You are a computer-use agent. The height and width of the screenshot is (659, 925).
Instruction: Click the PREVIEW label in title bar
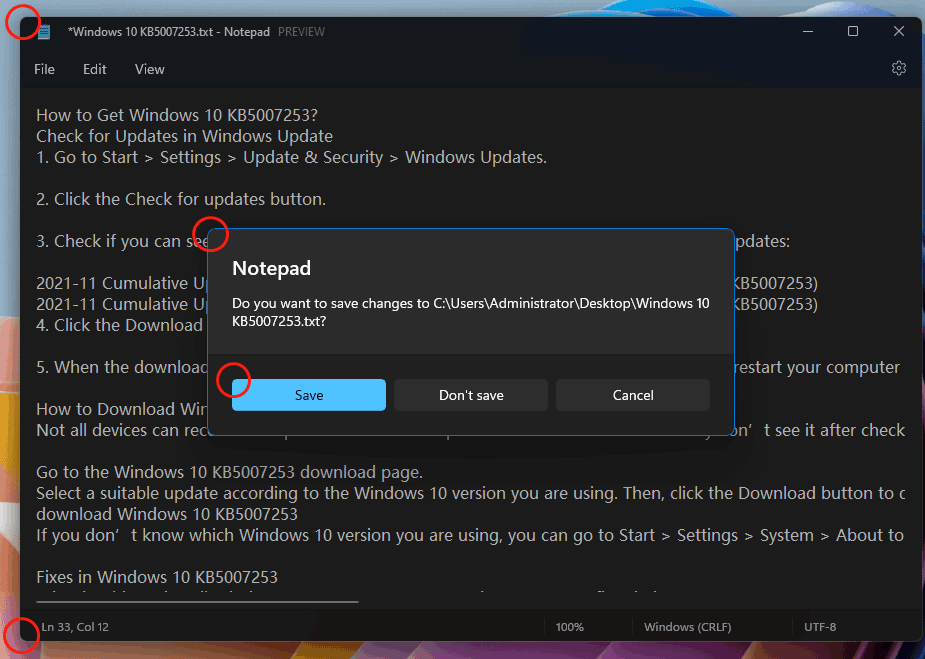301,32
